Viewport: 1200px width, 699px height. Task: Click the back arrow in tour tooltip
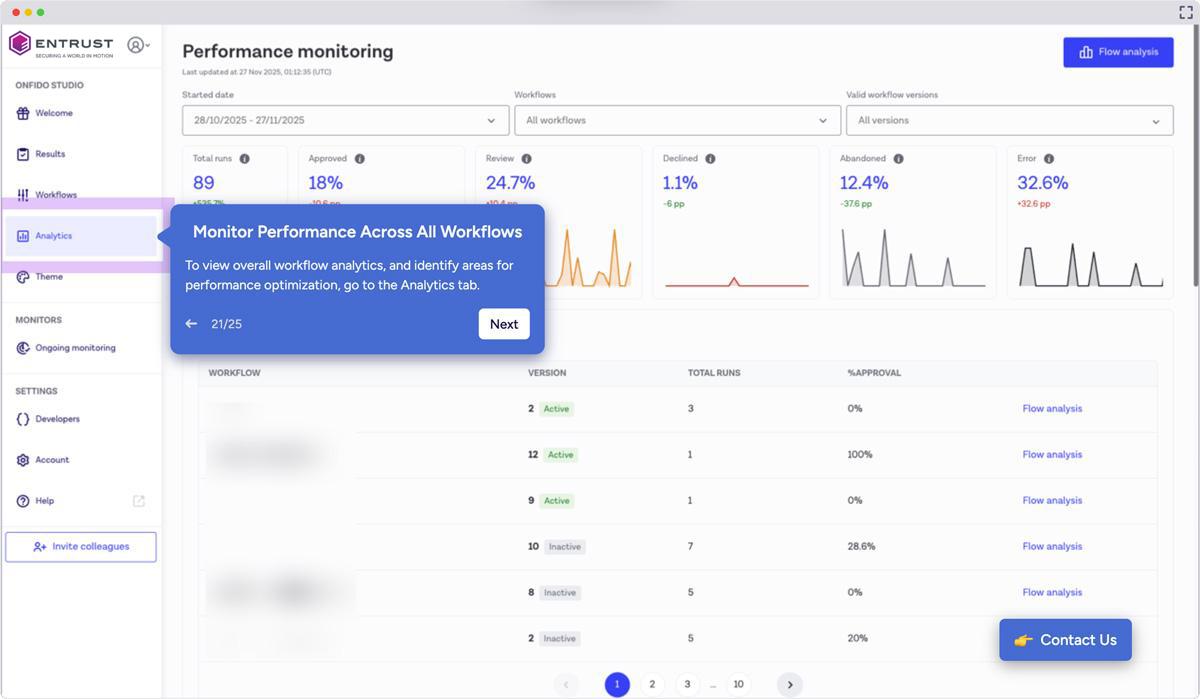pos(192,324)
